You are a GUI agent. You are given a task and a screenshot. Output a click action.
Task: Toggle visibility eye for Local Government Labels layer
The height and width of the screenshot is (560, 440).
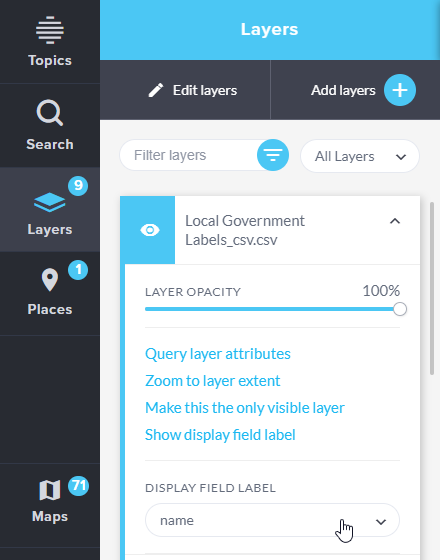(150, 230)
